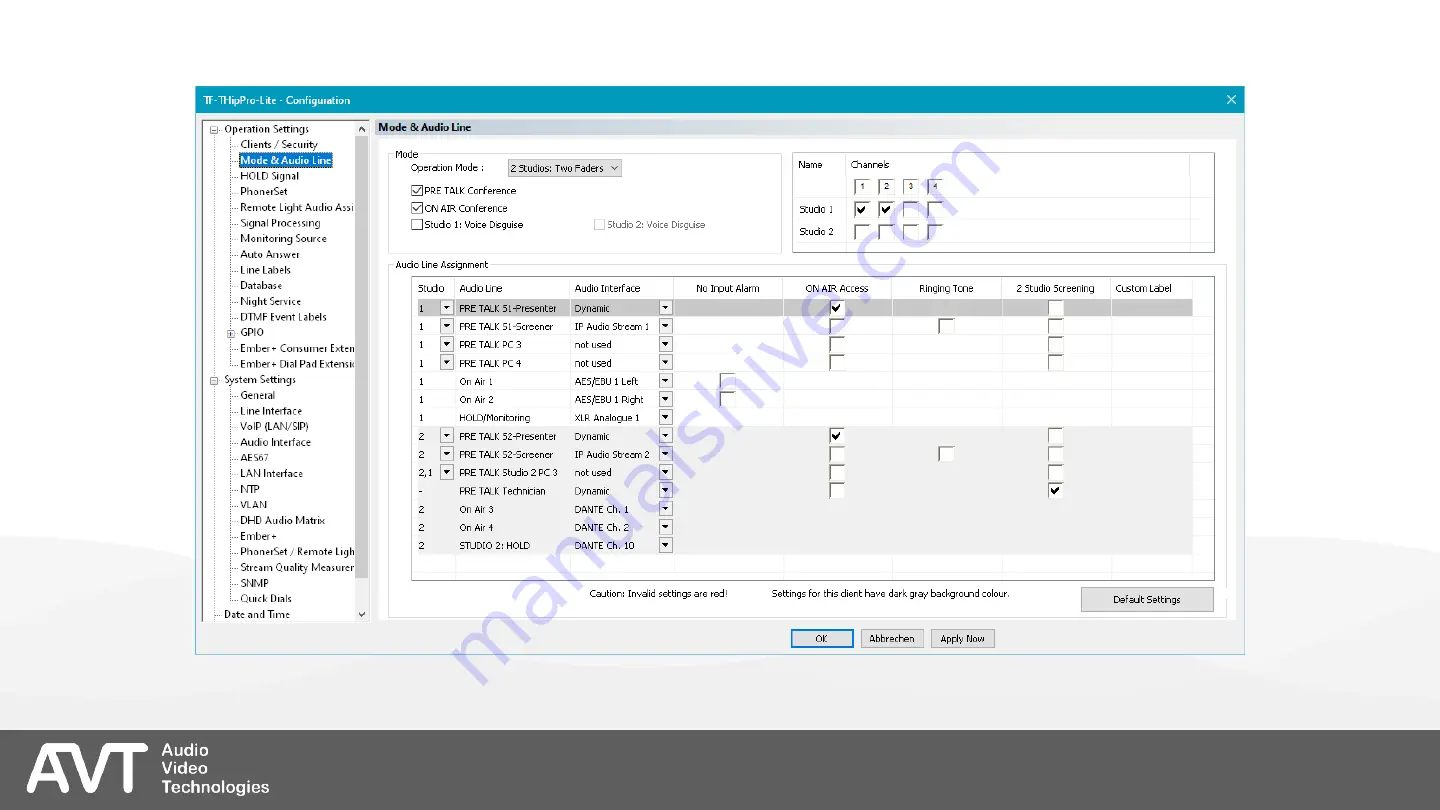This screenshot has width=1440, height=810.
Task: Select Clients / Security in tree
Action: click(x=279, y=144)
